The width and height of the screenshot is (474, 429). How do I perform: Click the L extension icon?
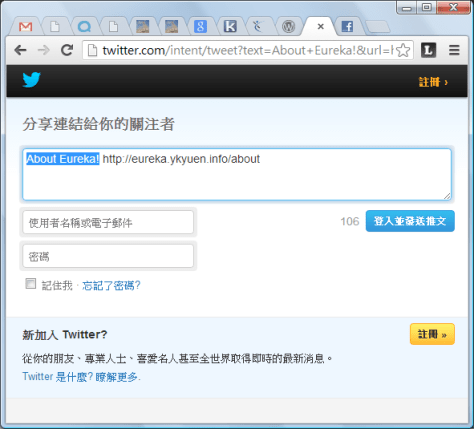pyautogui.click(x=428, y=50)
